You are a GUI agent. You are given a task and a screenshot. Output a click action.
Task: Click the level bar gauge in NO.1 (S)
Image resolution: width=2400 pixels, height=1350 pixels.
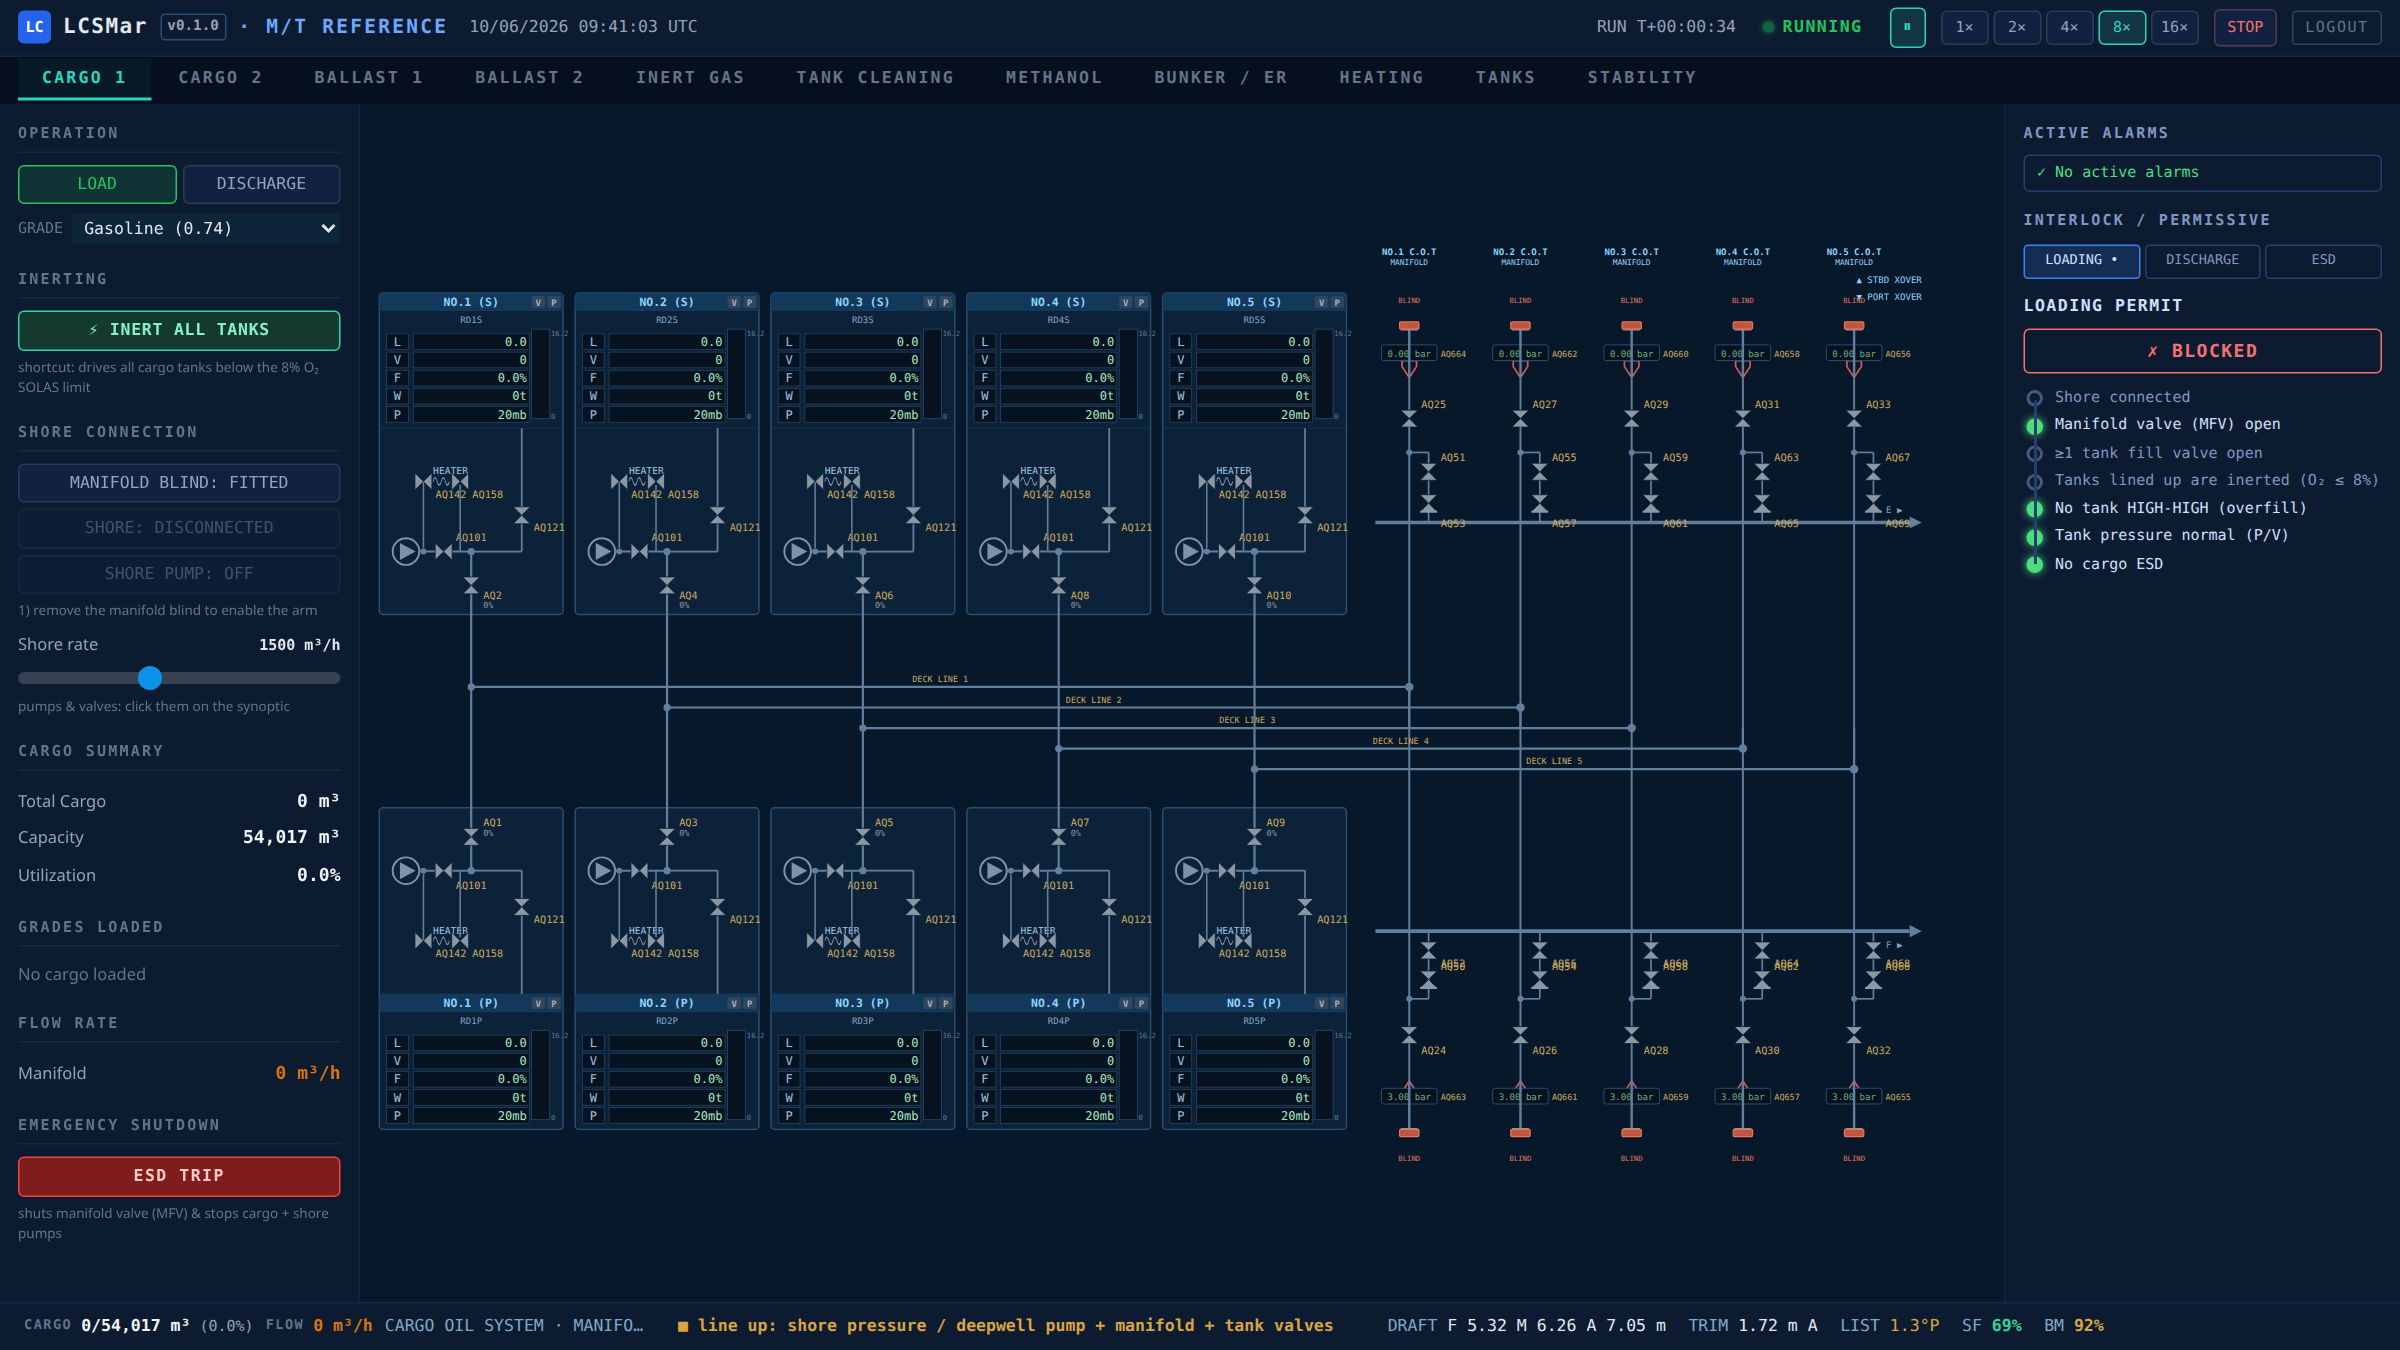pyautogui.click(x=541, y=375)
